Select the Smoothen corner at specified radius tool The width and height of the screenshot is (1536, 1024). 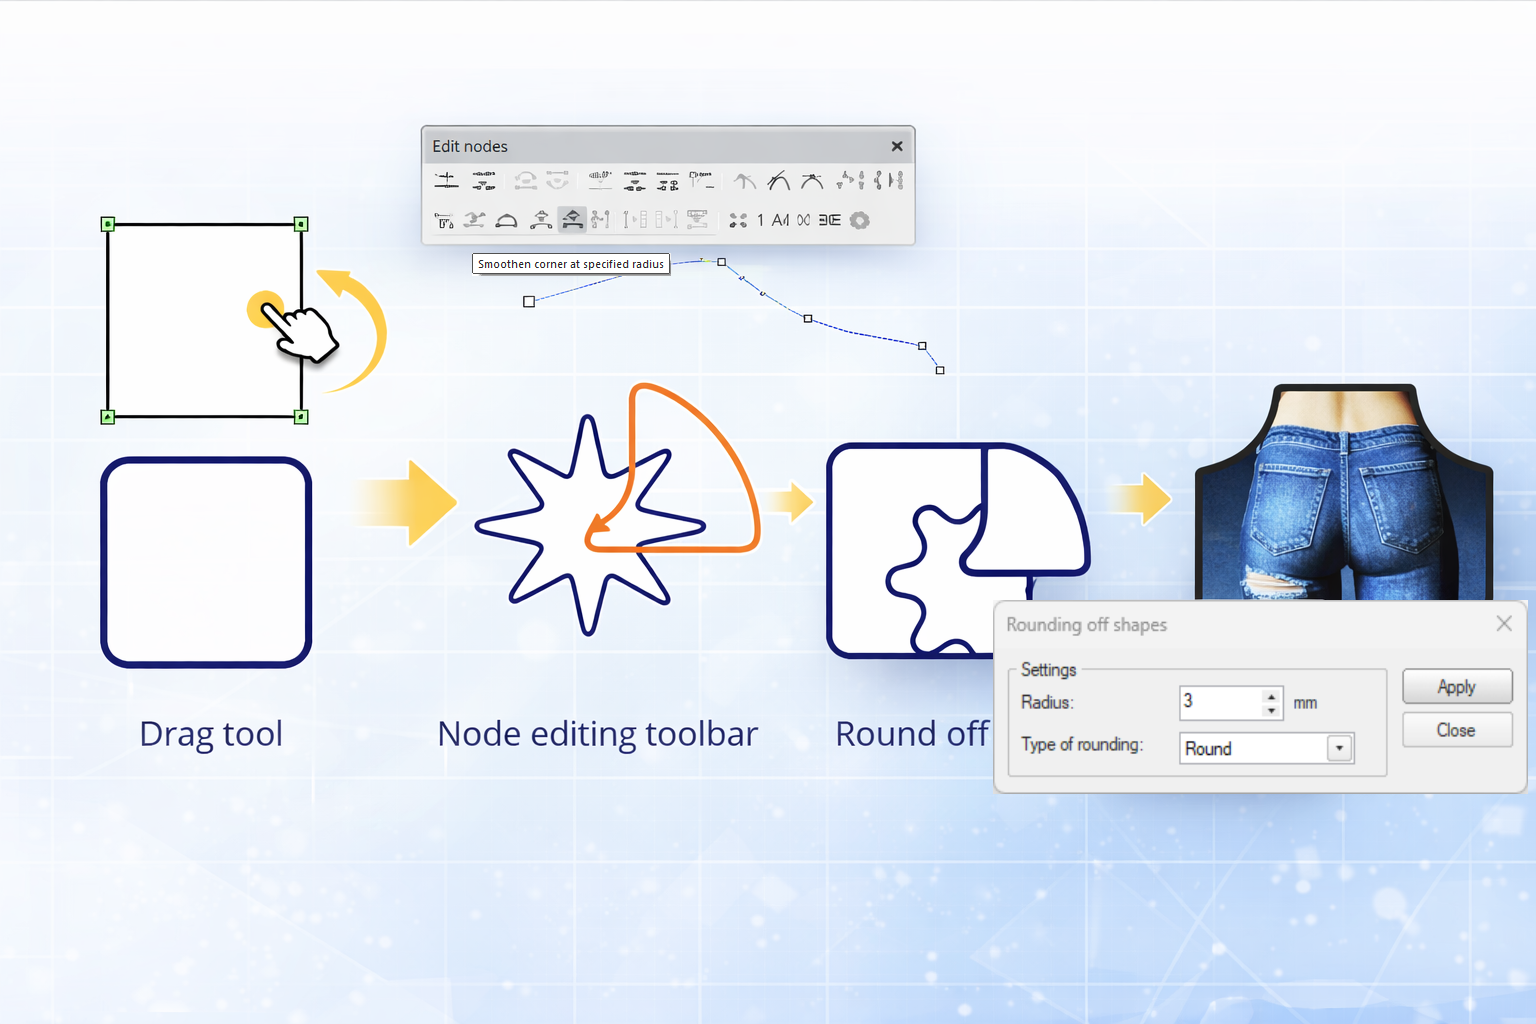point(572,220)
